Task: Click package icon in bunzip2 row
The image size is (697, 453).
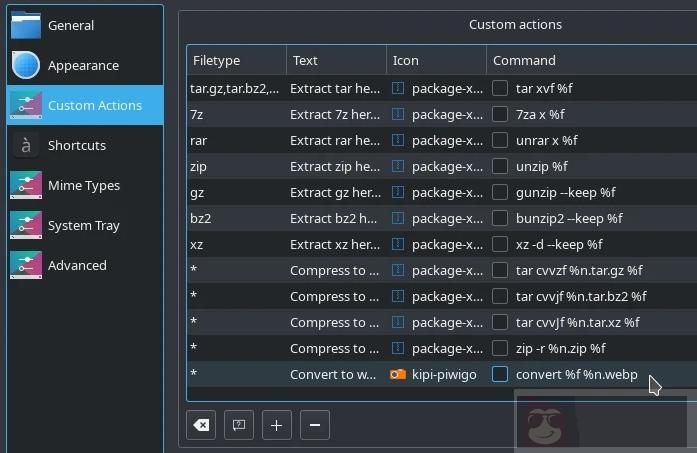Action: tap(398, 218)
